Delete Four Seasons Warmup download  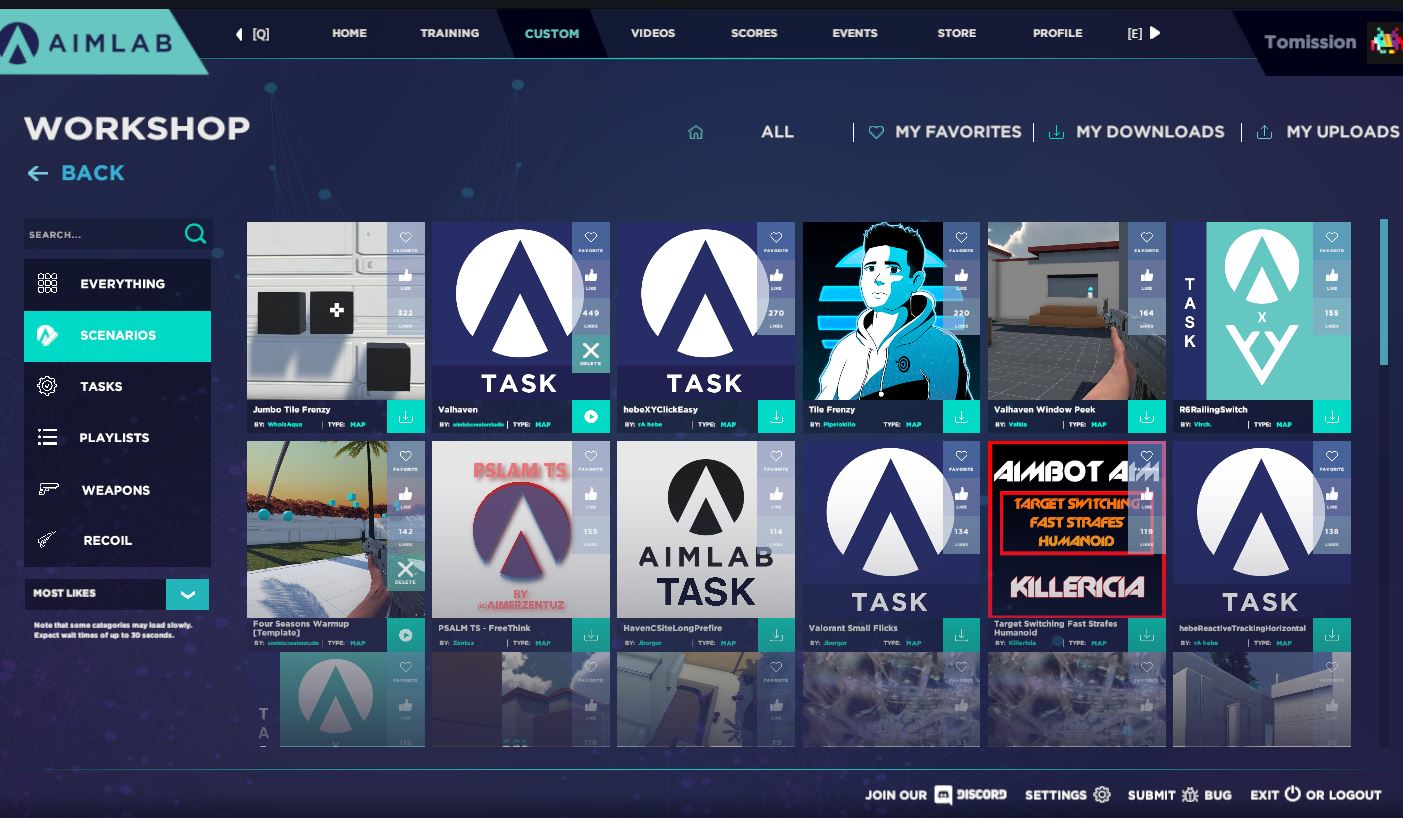pyautogui.click(x=406, y=572)
